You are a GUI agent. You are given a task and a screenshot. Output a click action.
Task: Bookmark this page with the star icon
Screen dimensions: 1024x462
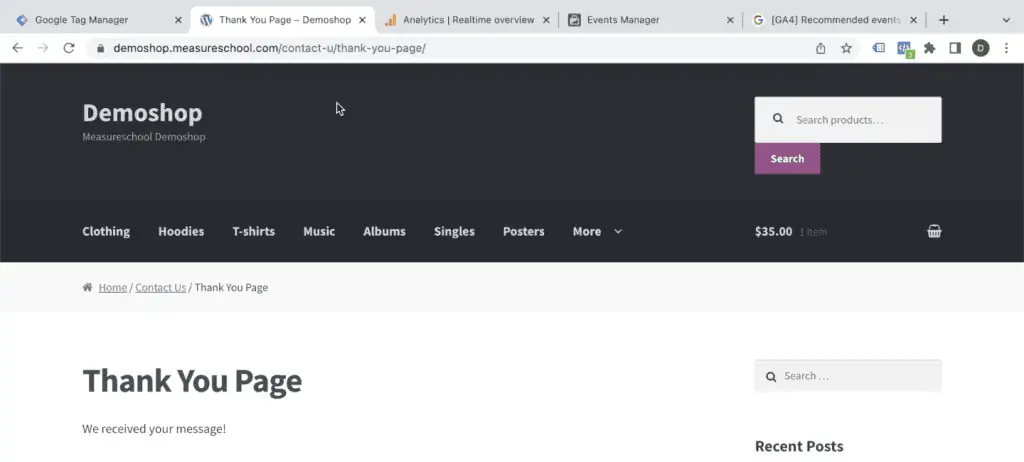click(x=846, y=48)
